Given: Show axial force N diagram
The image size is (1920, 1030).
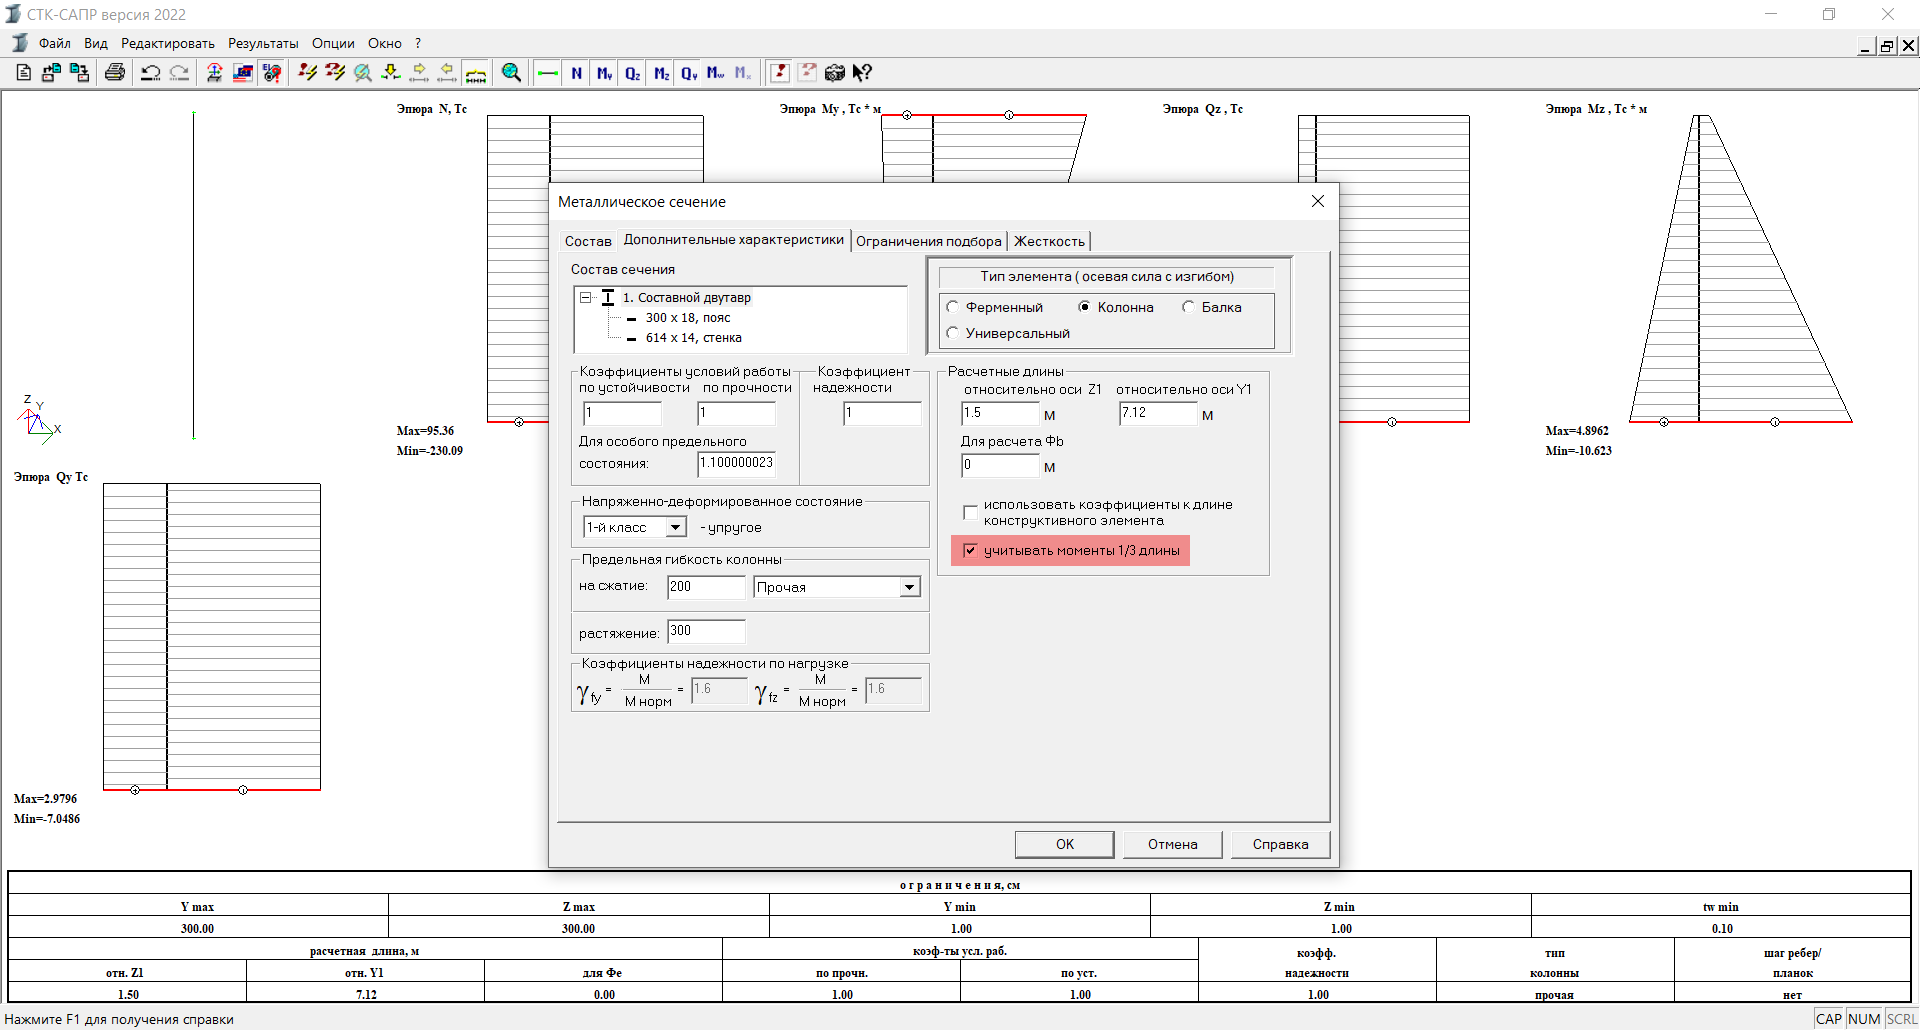Looking at the screenshot, I should point(577,72).
